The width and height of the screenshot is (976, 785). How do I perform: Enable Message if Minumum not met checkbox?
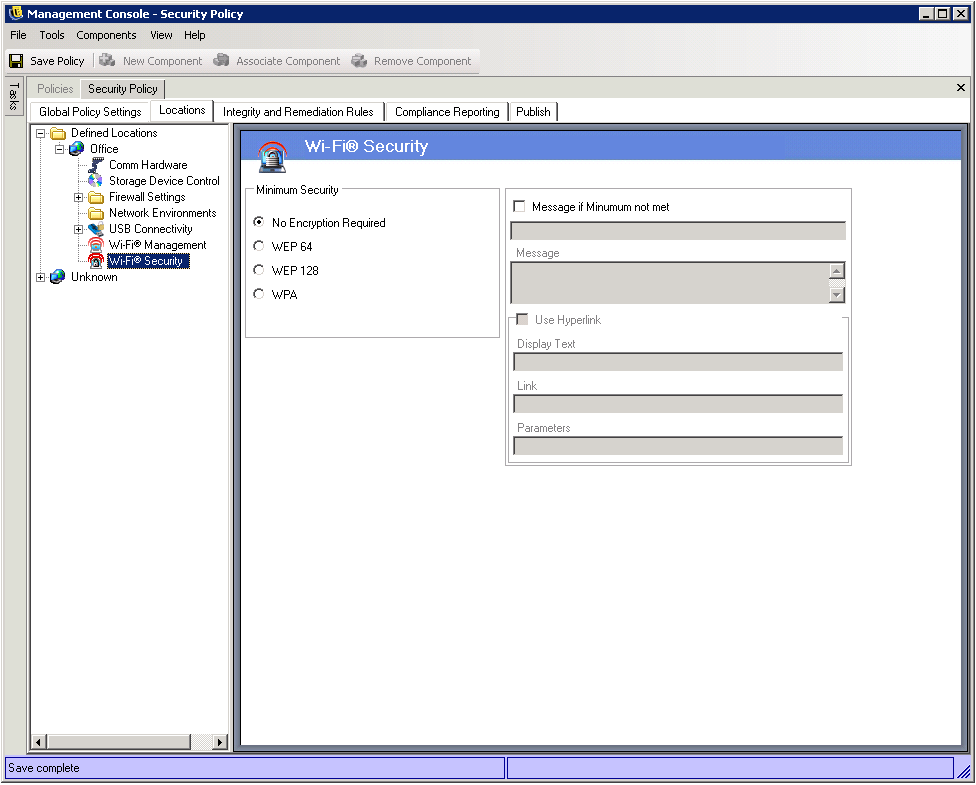[x=519, y=206]
